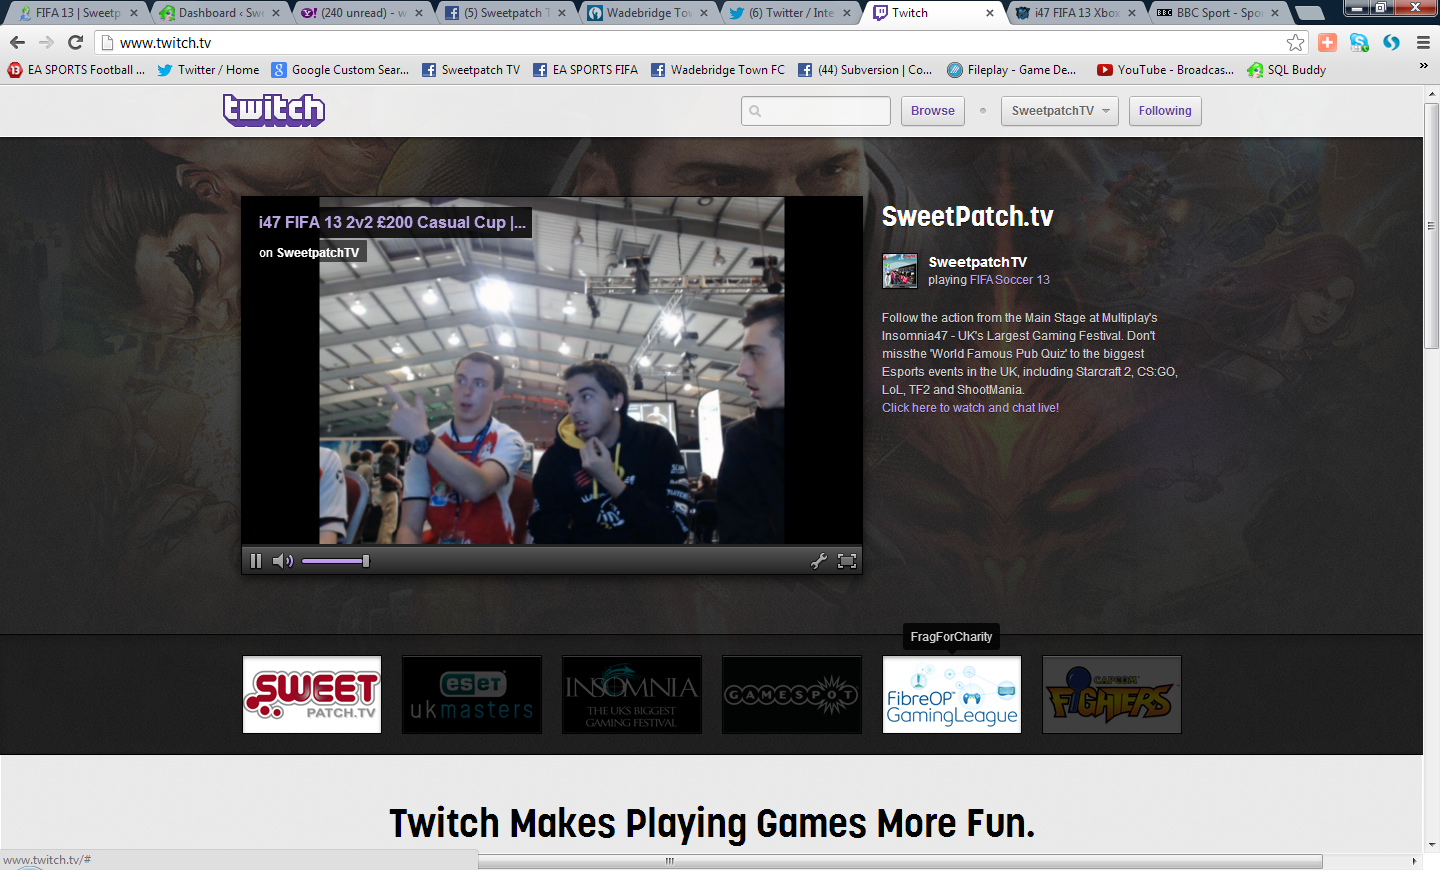
Task: Click the Browse button
Action: [x=933, y=111]
